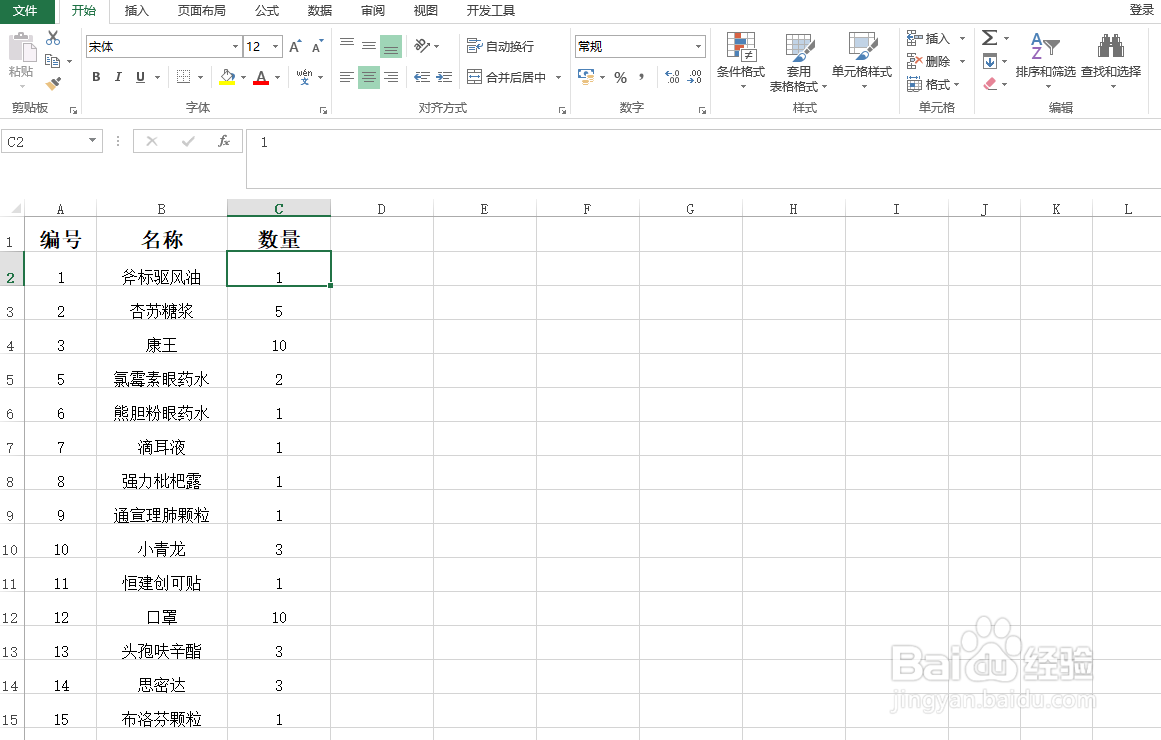The height and width of the screenshot is (740, 1161).
Task: Toggle center horizontal alignment
Action: (369, 77)
